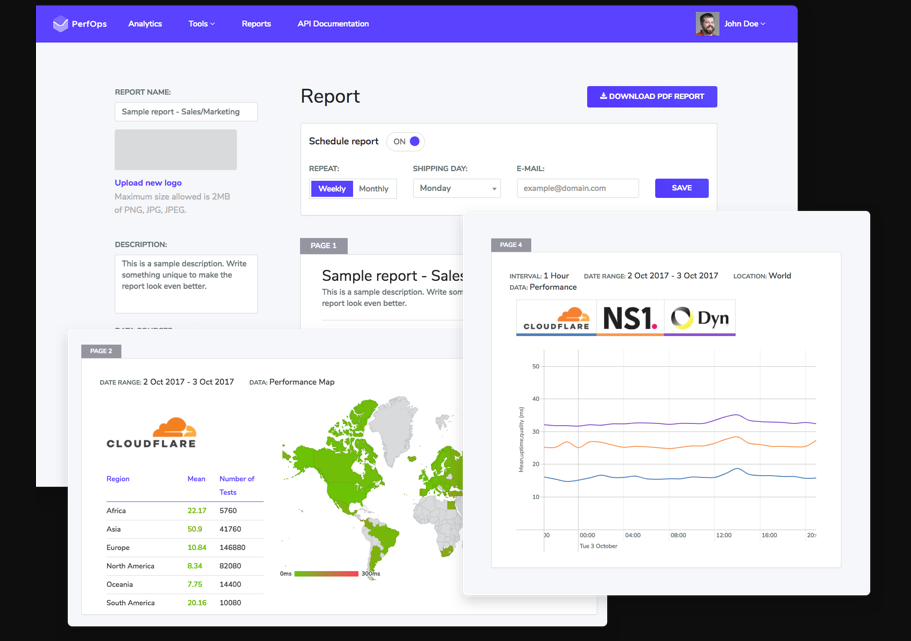Click the Europe row in region table
Screen dimensions: 911x641
click(185, 547)
